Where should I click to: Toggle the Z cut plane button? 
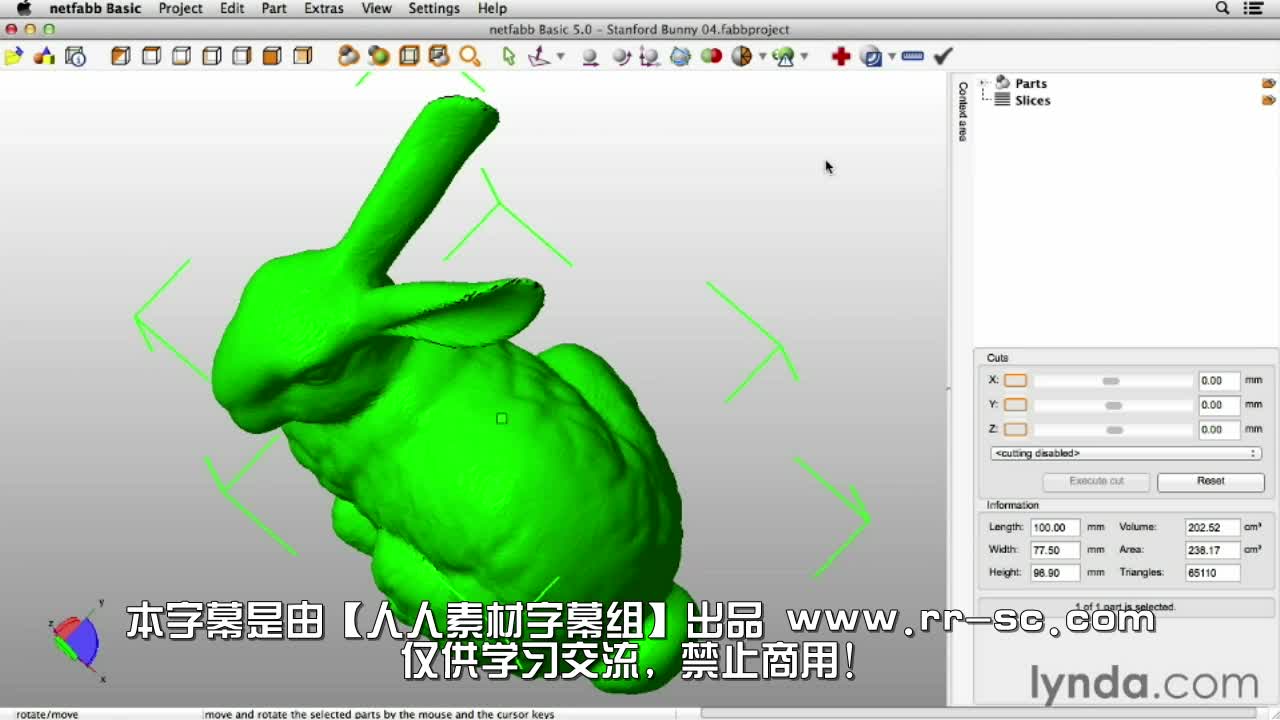point(1015,429)
